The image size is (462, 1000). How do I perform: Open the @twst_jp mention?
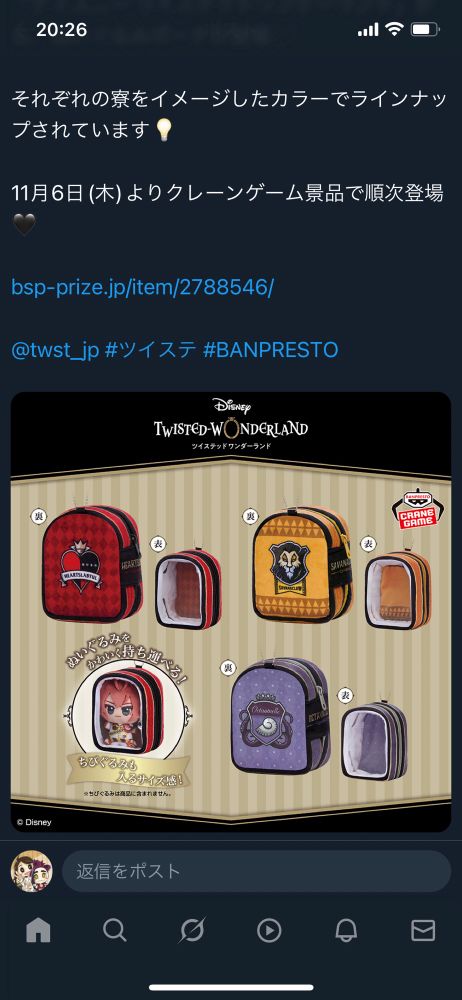coord(55,350)
